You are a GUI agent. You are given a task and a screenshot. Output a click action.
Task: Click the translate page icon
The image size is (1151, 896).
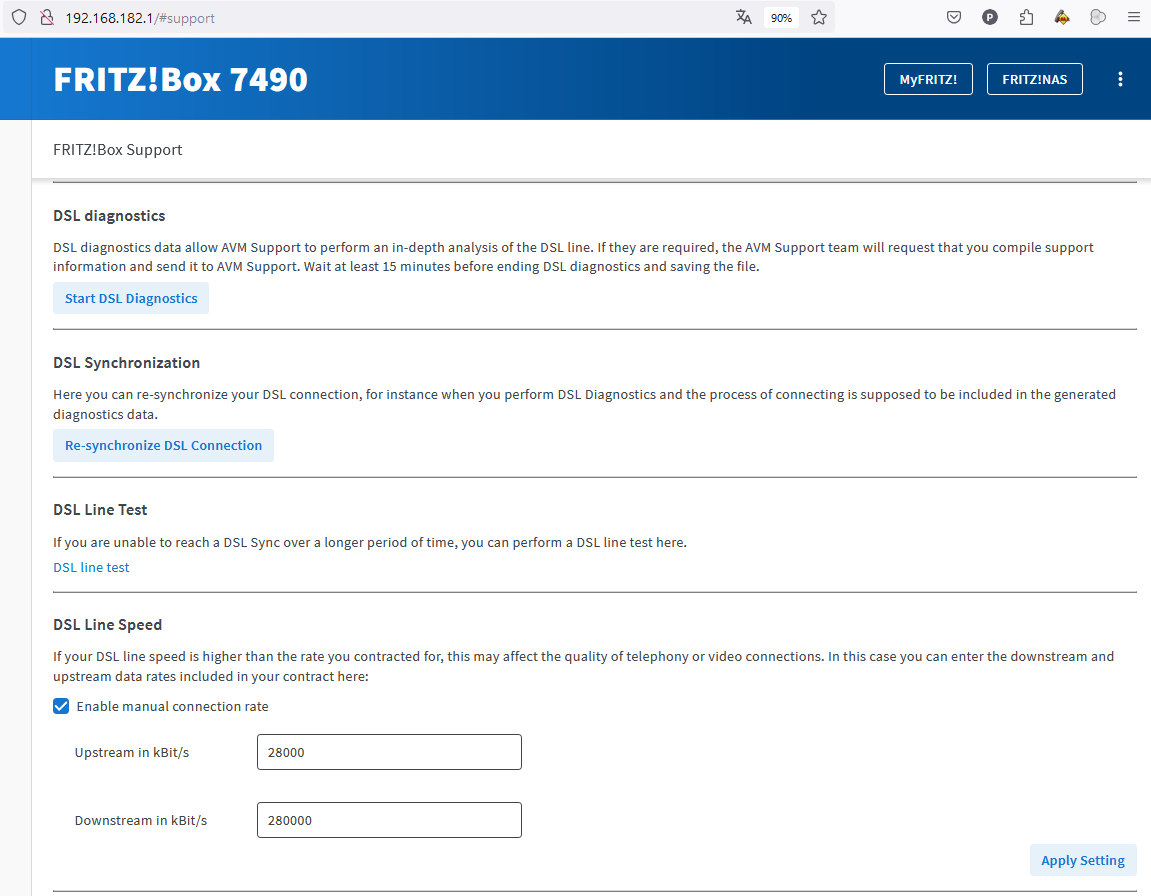pyautogui.click(x=743, y=17)
